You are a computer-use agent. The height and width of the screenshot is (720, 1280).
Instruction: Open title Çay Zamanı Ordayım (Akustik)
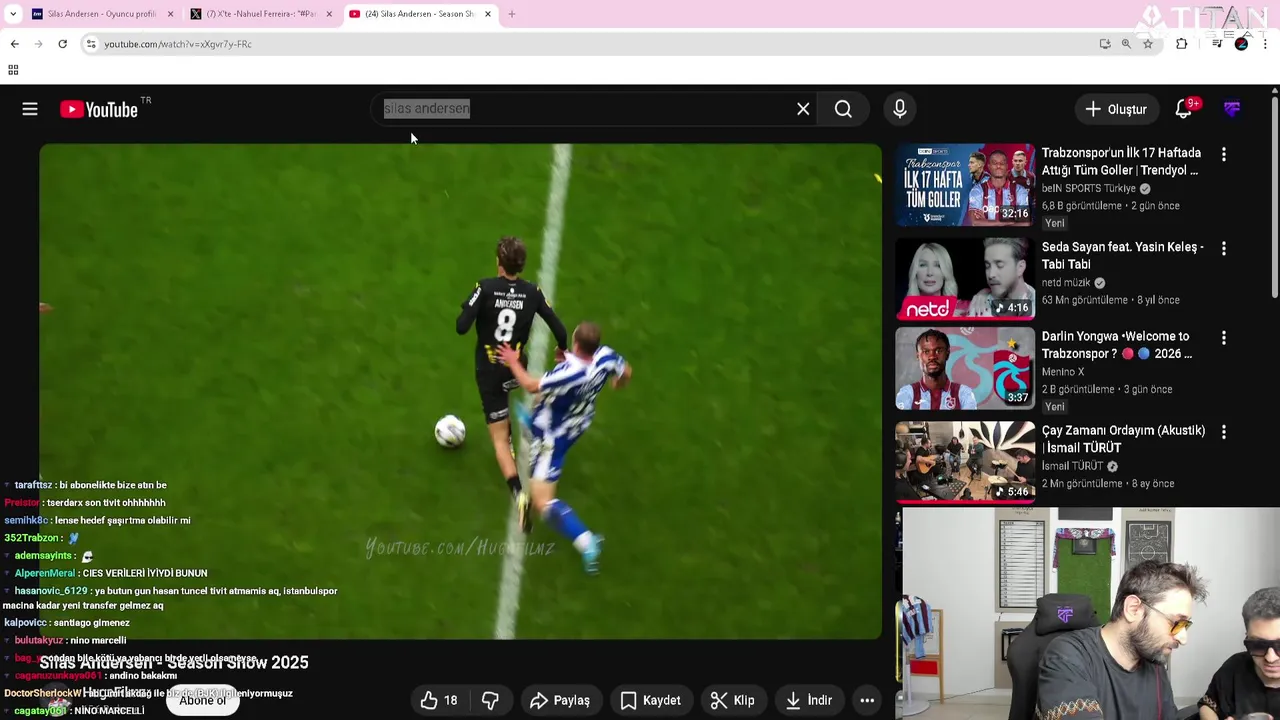point(1123,439)
